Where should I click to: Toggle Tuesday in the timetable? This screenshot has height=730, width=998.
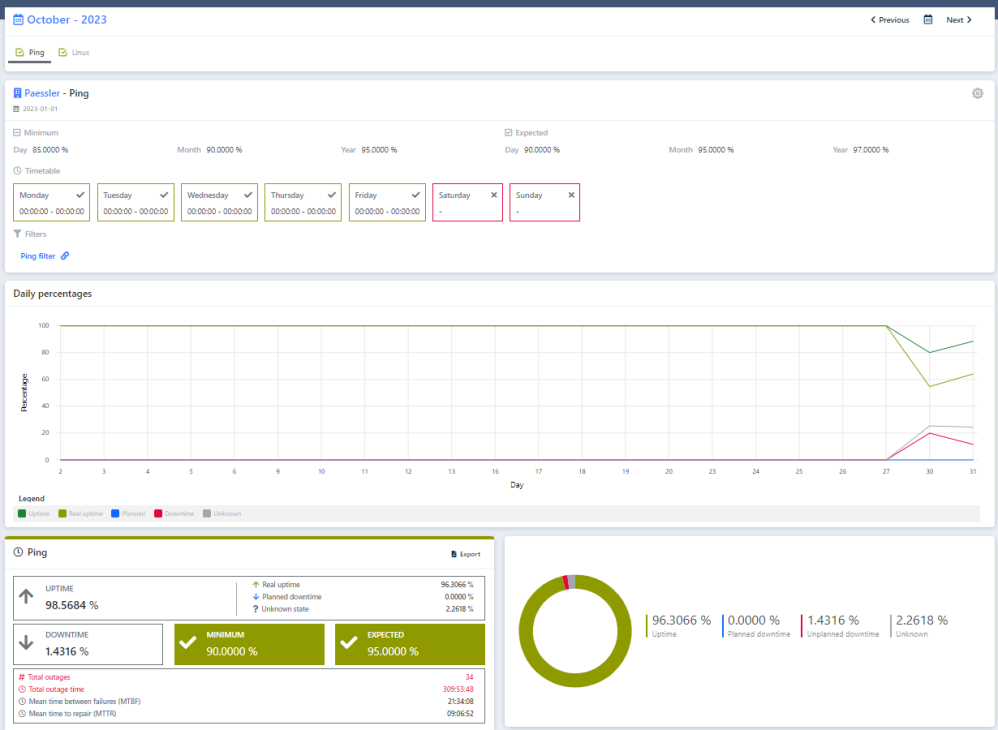click(136, 202)
